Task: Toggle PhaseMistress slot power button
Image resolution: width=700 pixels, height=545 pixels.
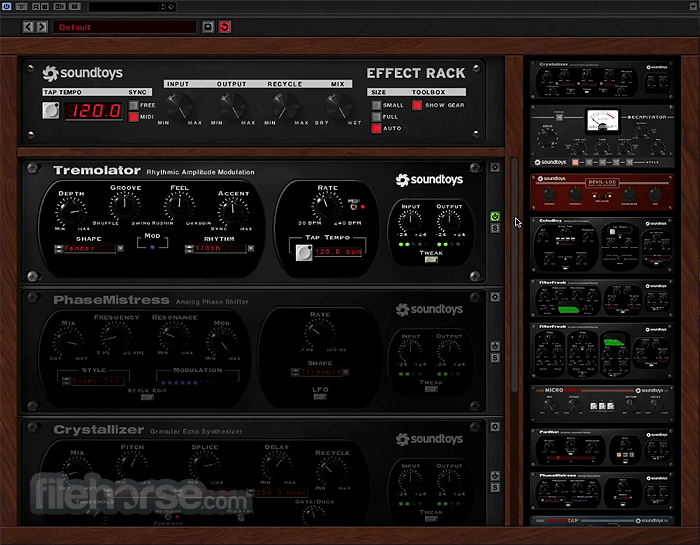Action: [495, 346]
